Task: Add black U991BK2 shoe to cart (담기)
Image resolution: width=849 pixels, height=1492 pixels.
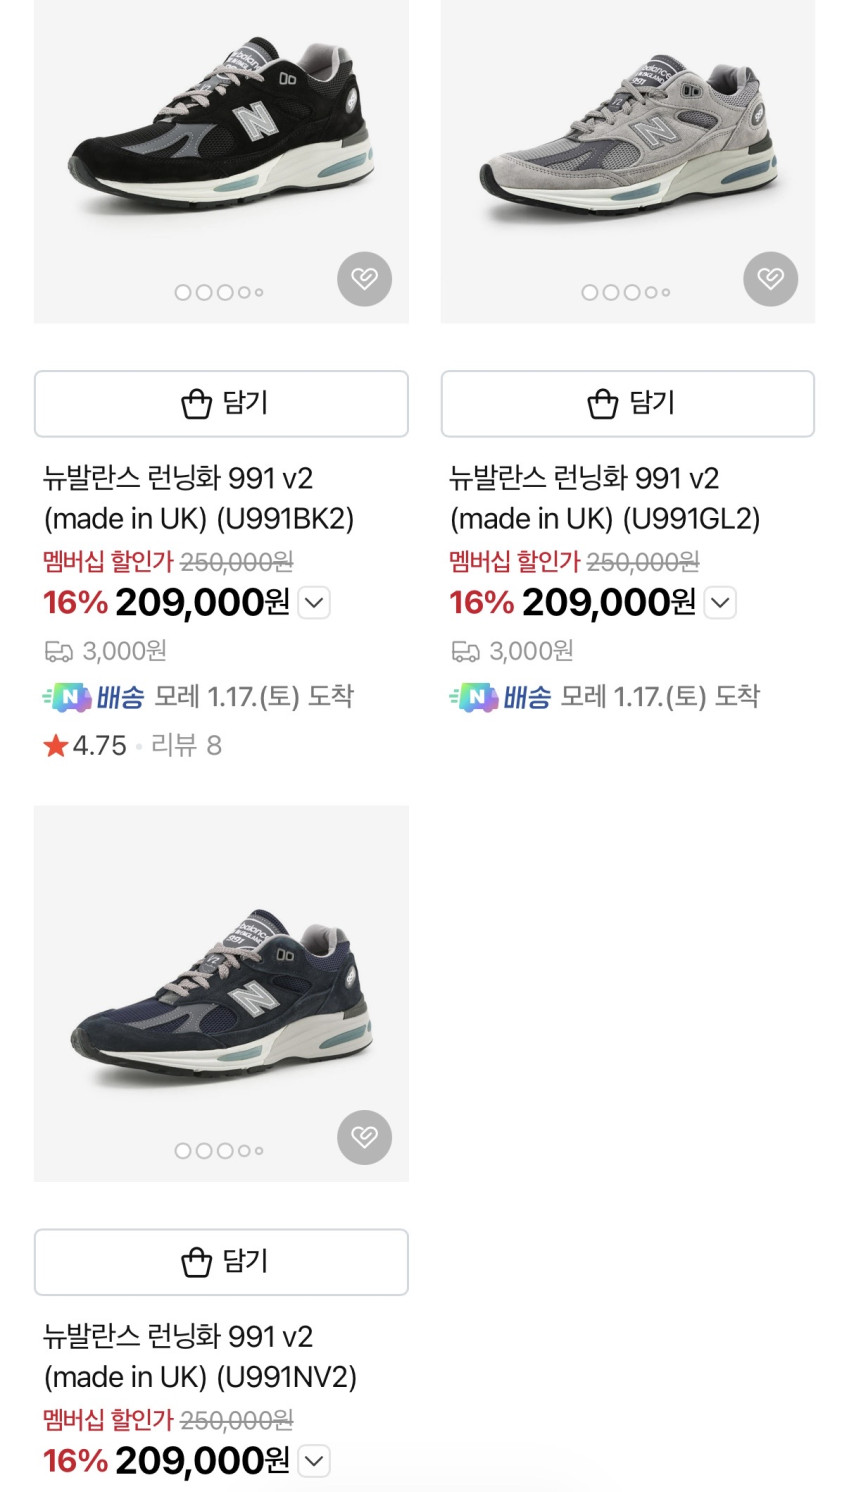Action: coord(221,404)
